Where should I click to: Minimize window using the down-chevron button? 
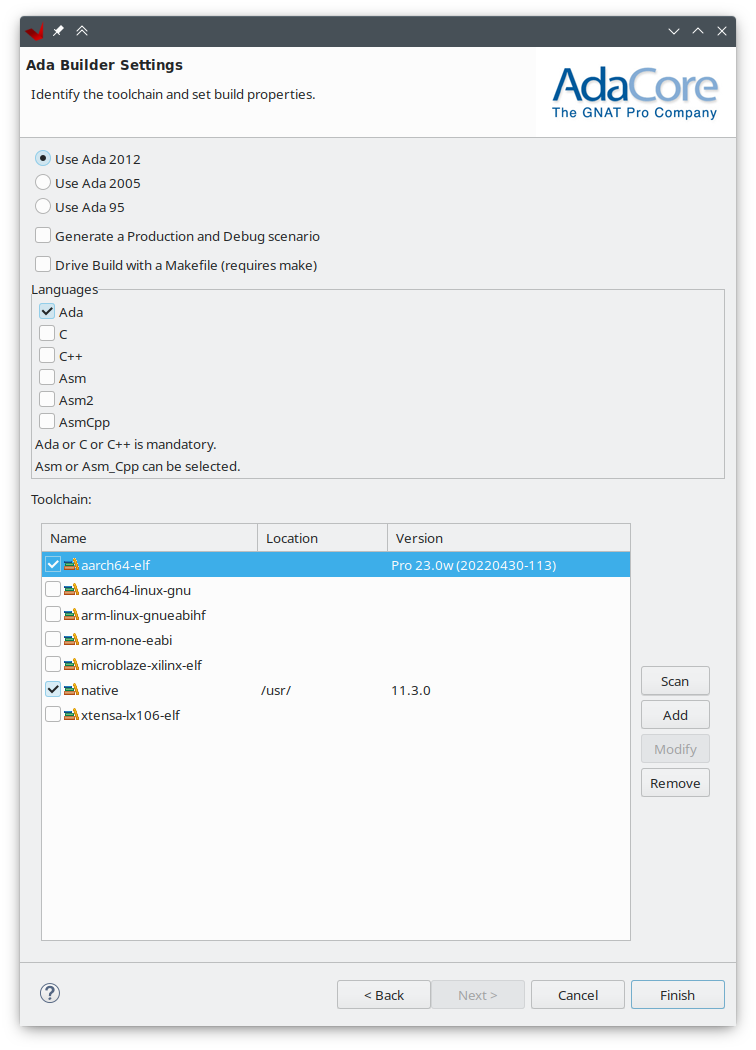(x=674, y=31)
